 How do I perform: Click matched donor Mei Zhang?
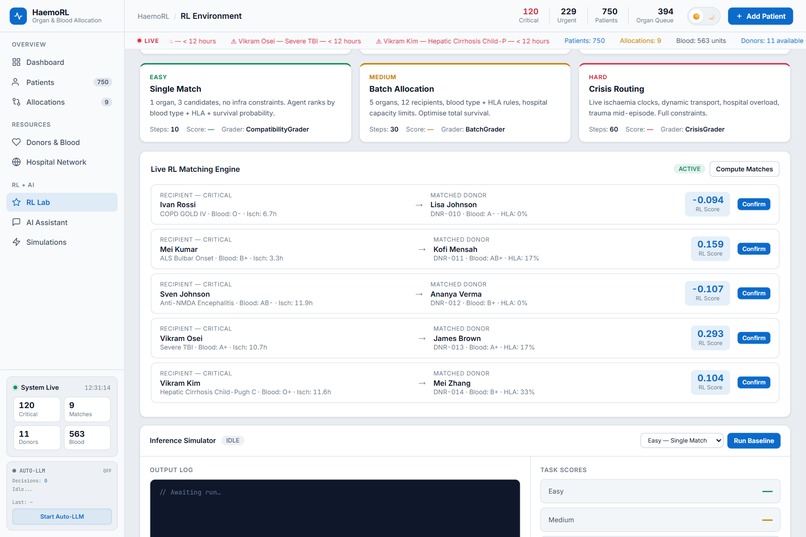452,383
